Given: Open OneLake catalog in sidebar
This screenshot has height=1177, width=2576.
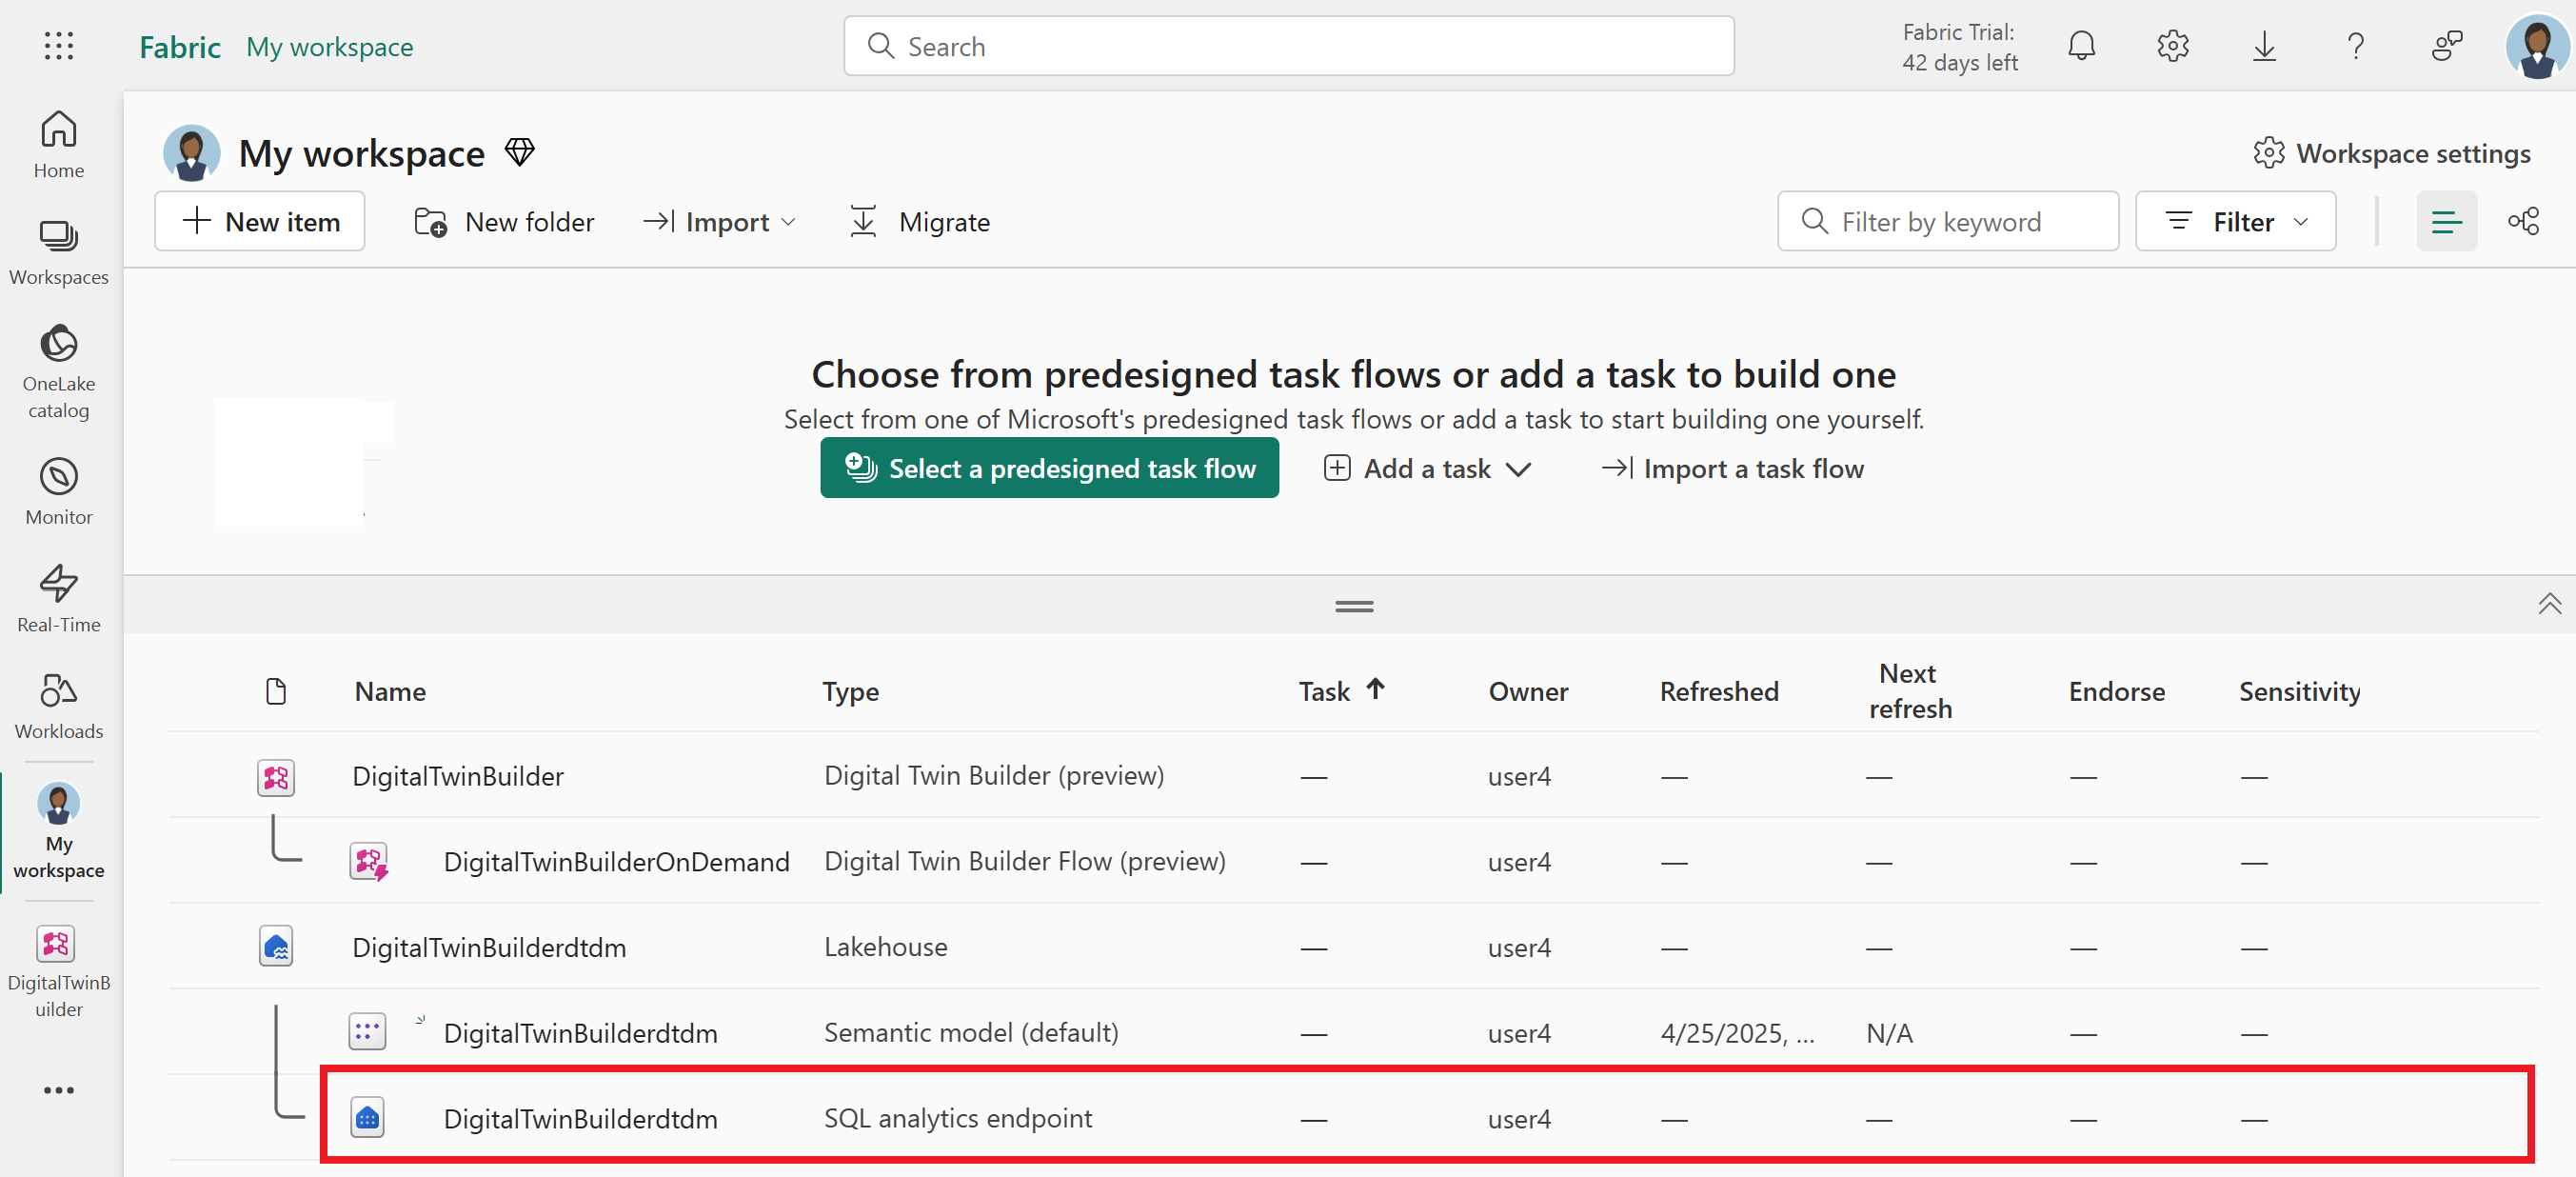Looking at the screenshot, I should coord(59,371).
